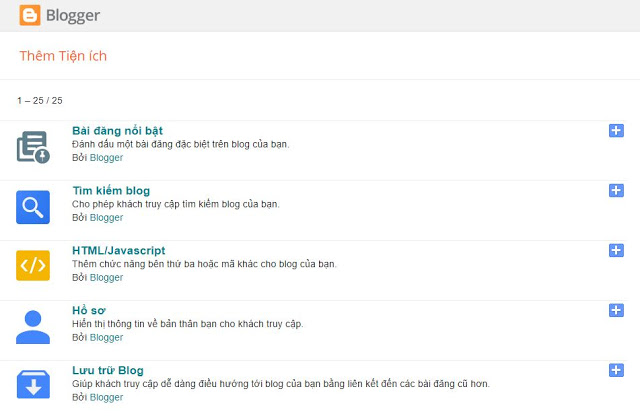This screenshot has height=416, width=640.
Task: Open the Bài đăng nổi bật title link
Action: coord(118,131)
